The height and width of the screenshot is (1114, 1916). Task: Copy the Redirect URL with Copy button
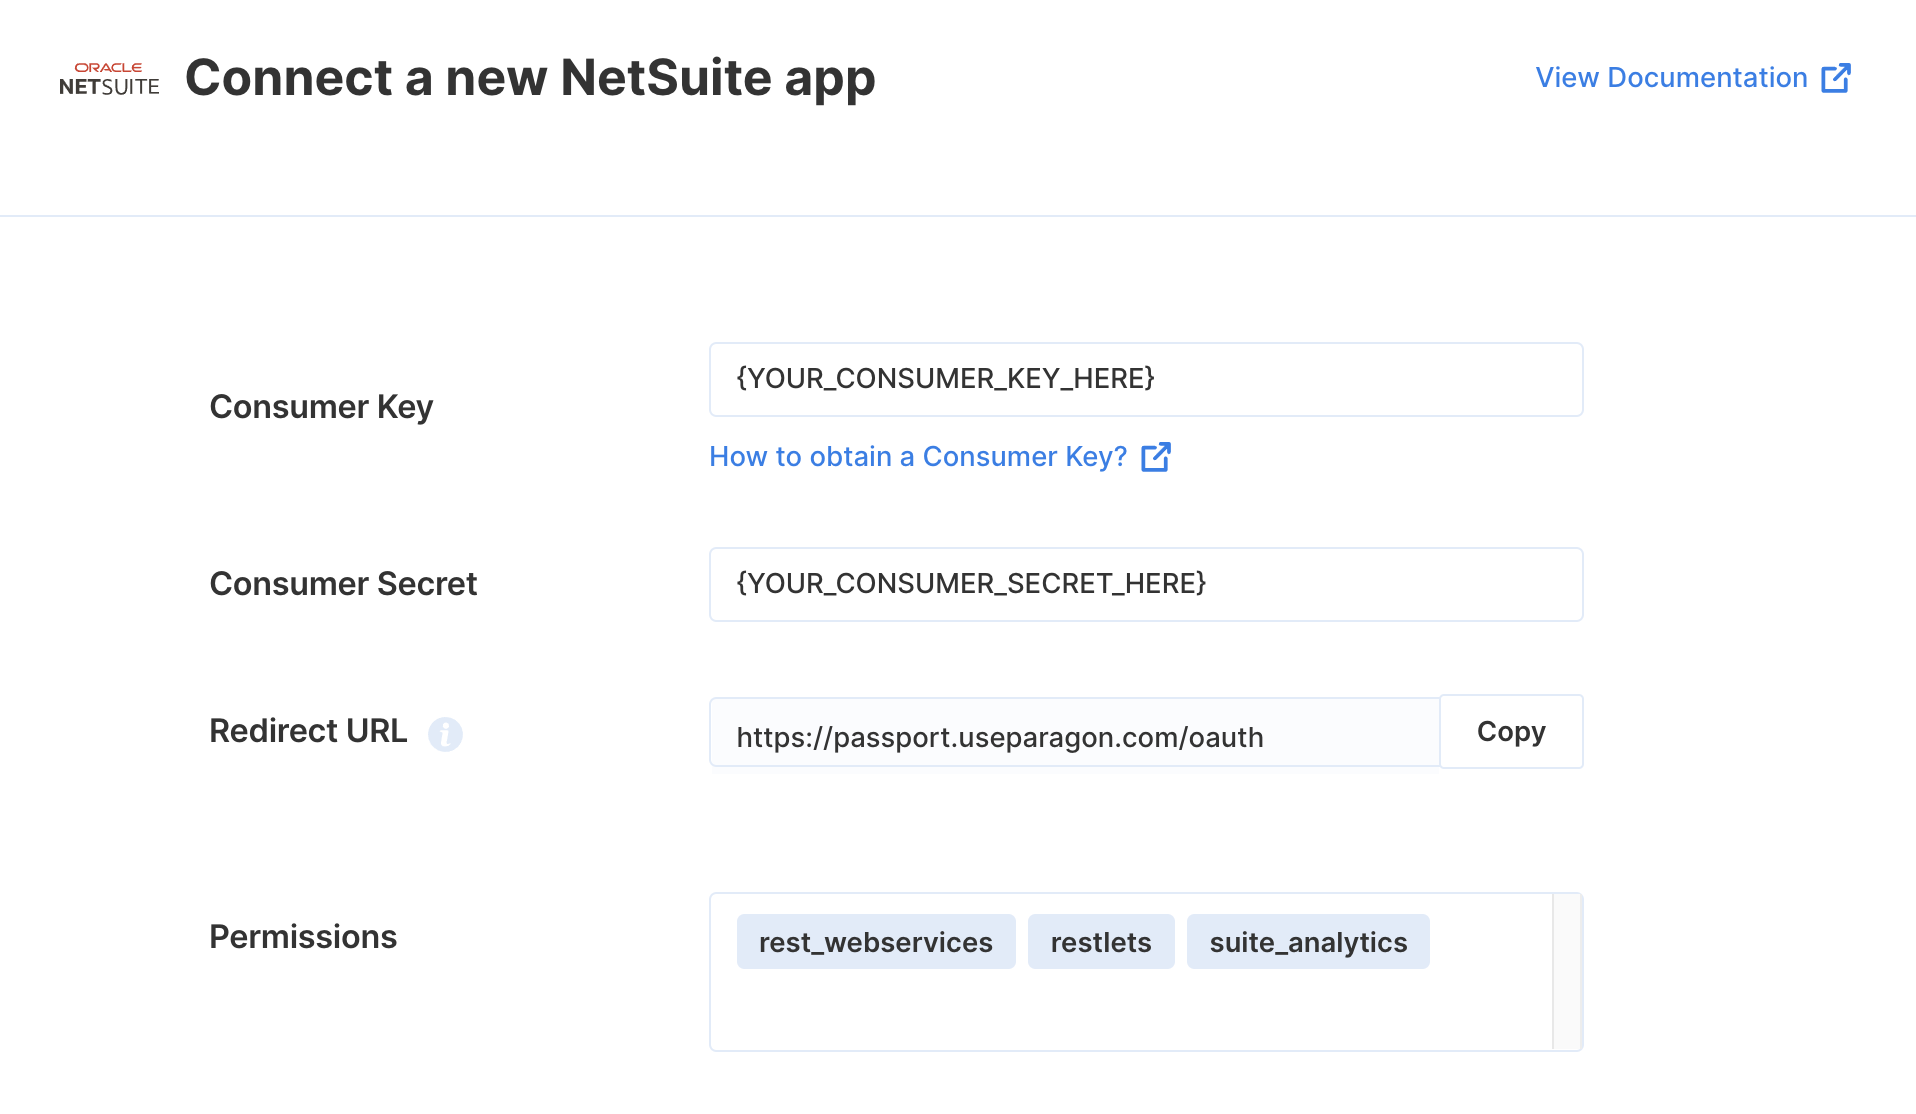(1511, 732)
